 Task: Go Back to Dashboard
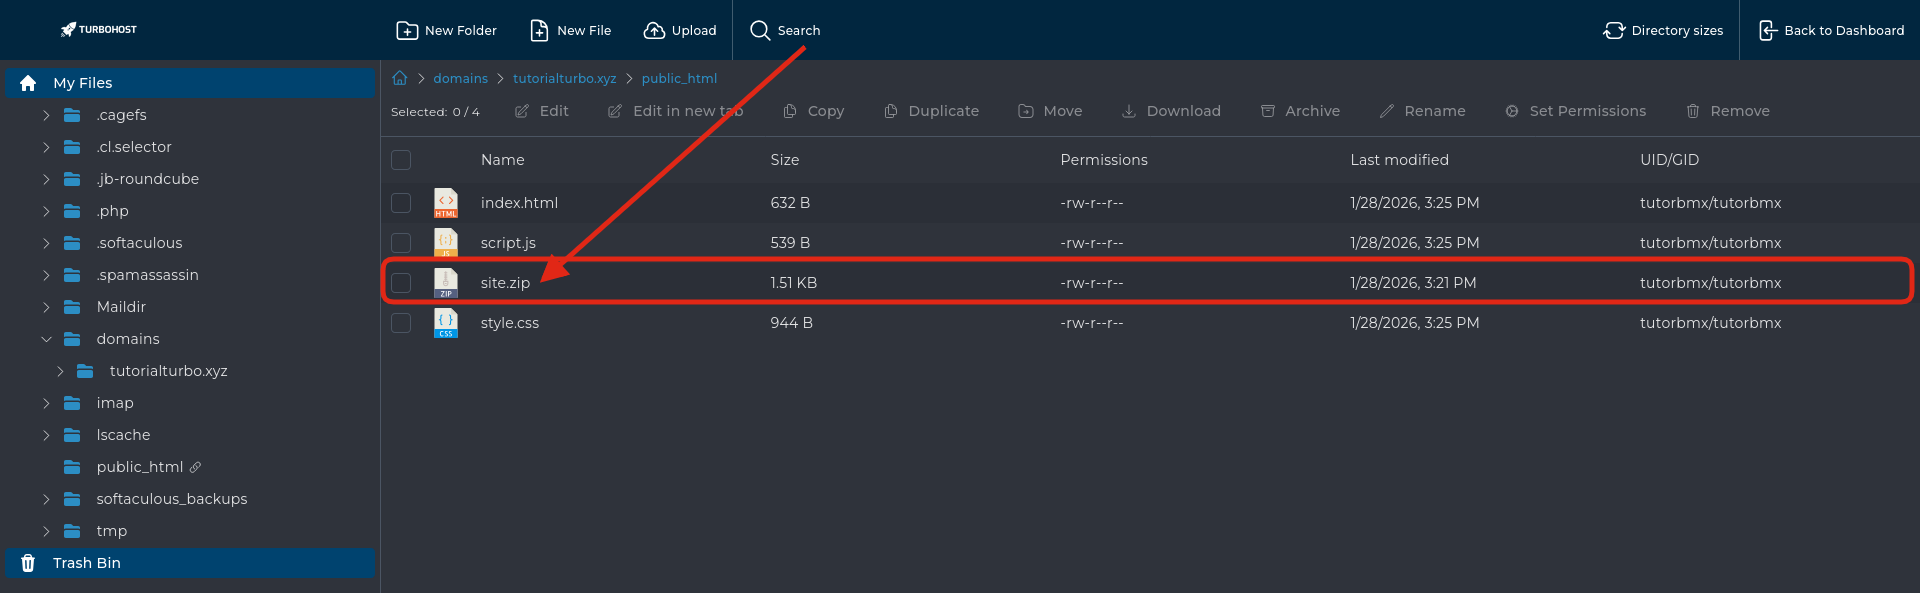coord(1832,30)
